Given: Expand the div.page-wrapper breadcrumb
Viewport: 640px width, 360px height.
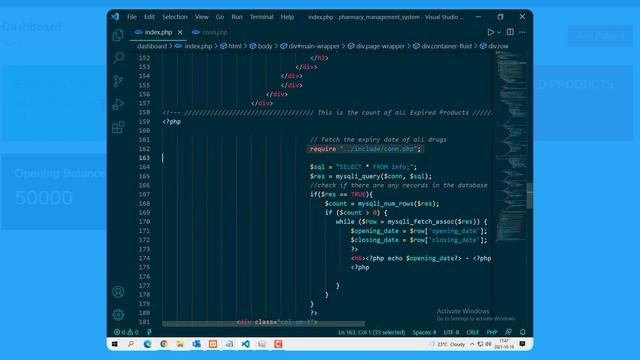Looking at the screenshot, I should coord(377,46).
